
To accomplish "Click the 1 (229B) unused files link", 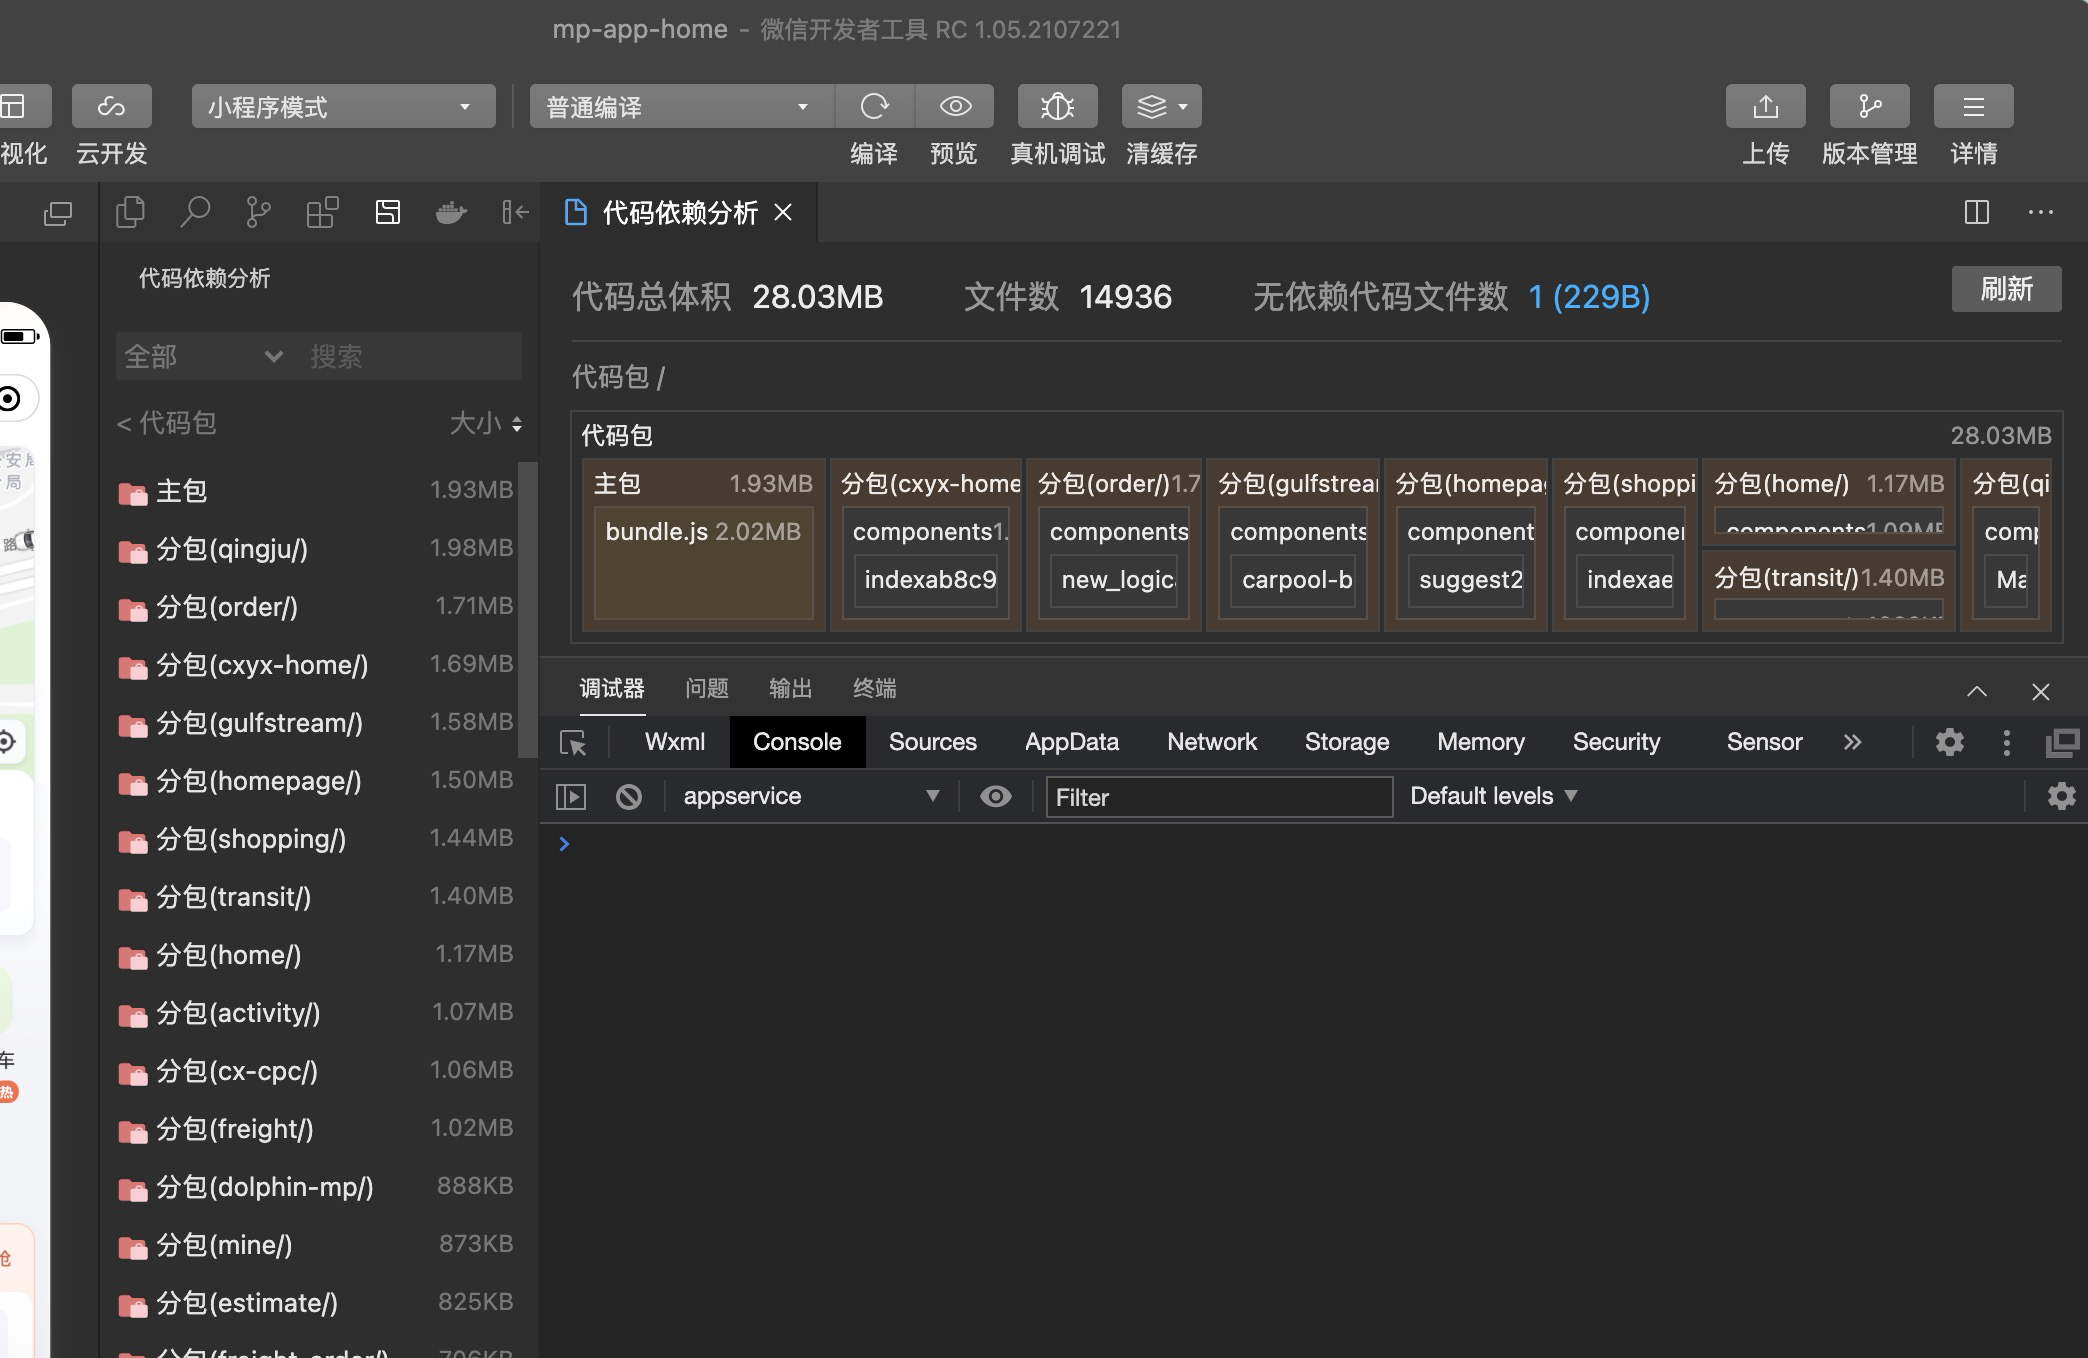I will (1589, 297).
